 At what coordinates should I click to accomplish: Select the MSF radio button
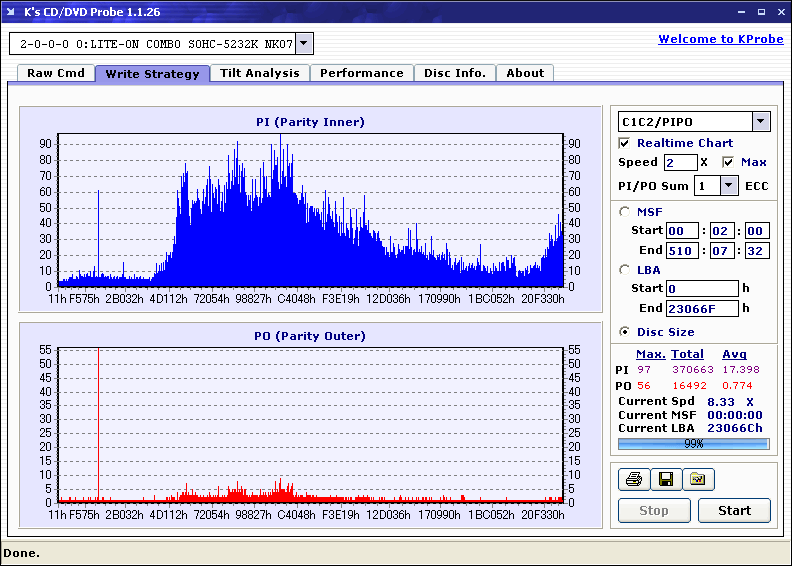[625, 211]
